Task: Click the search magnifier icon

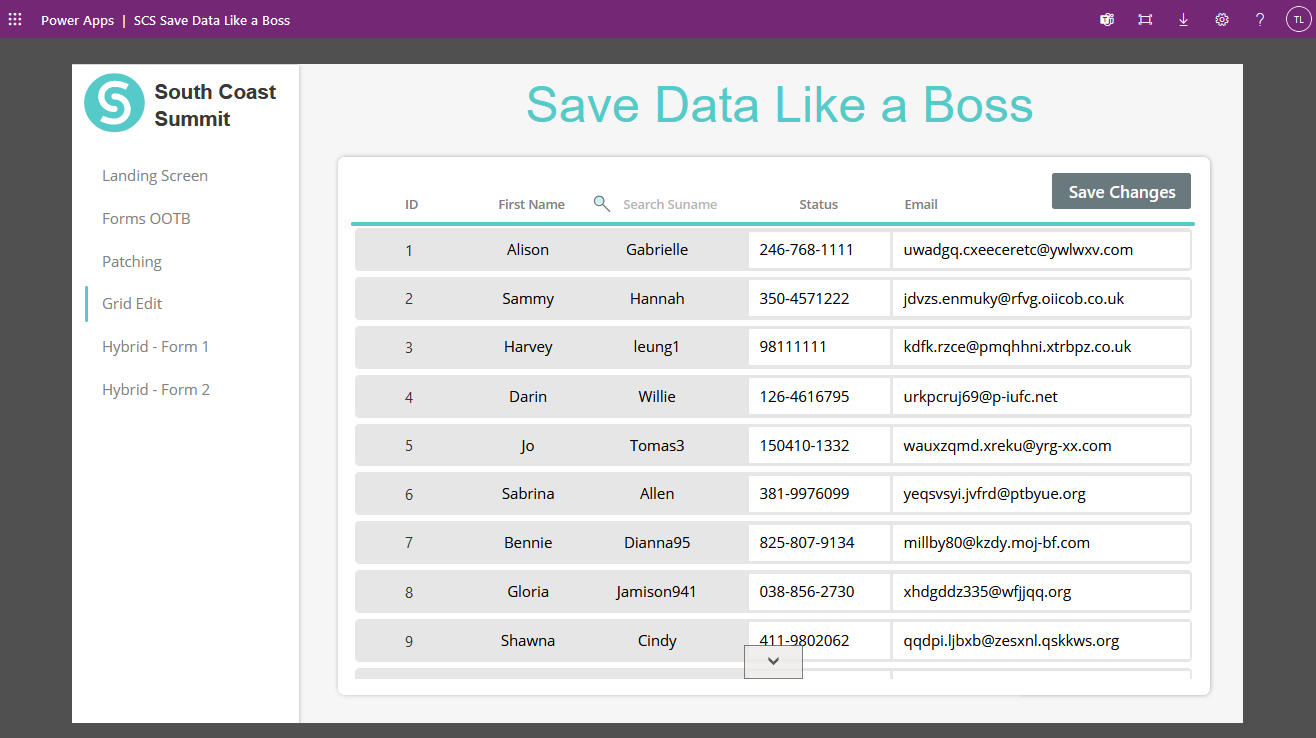Action: 601,203
